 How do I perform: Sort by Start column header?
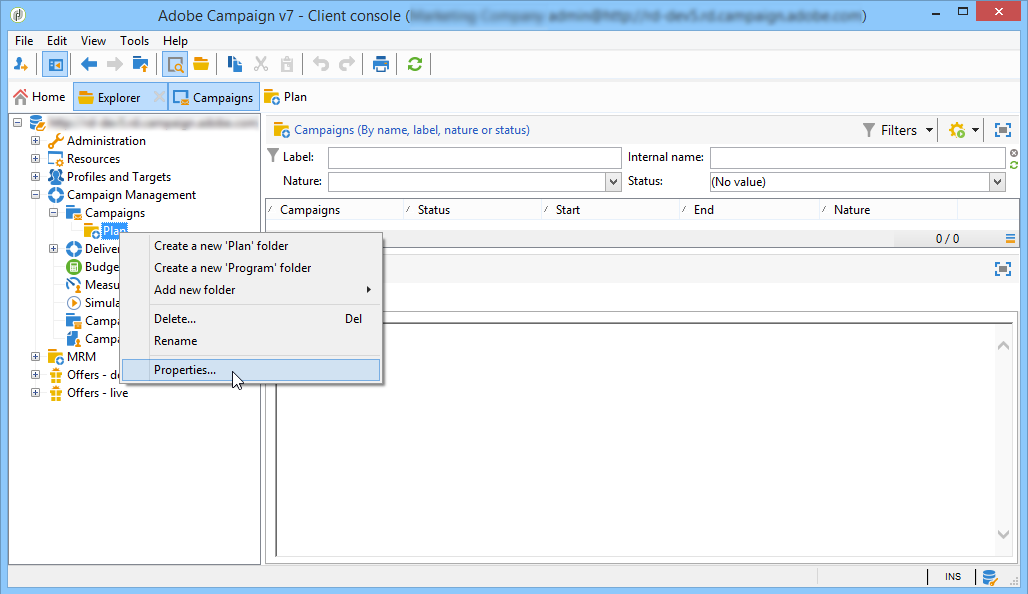[x=610, y=210]
